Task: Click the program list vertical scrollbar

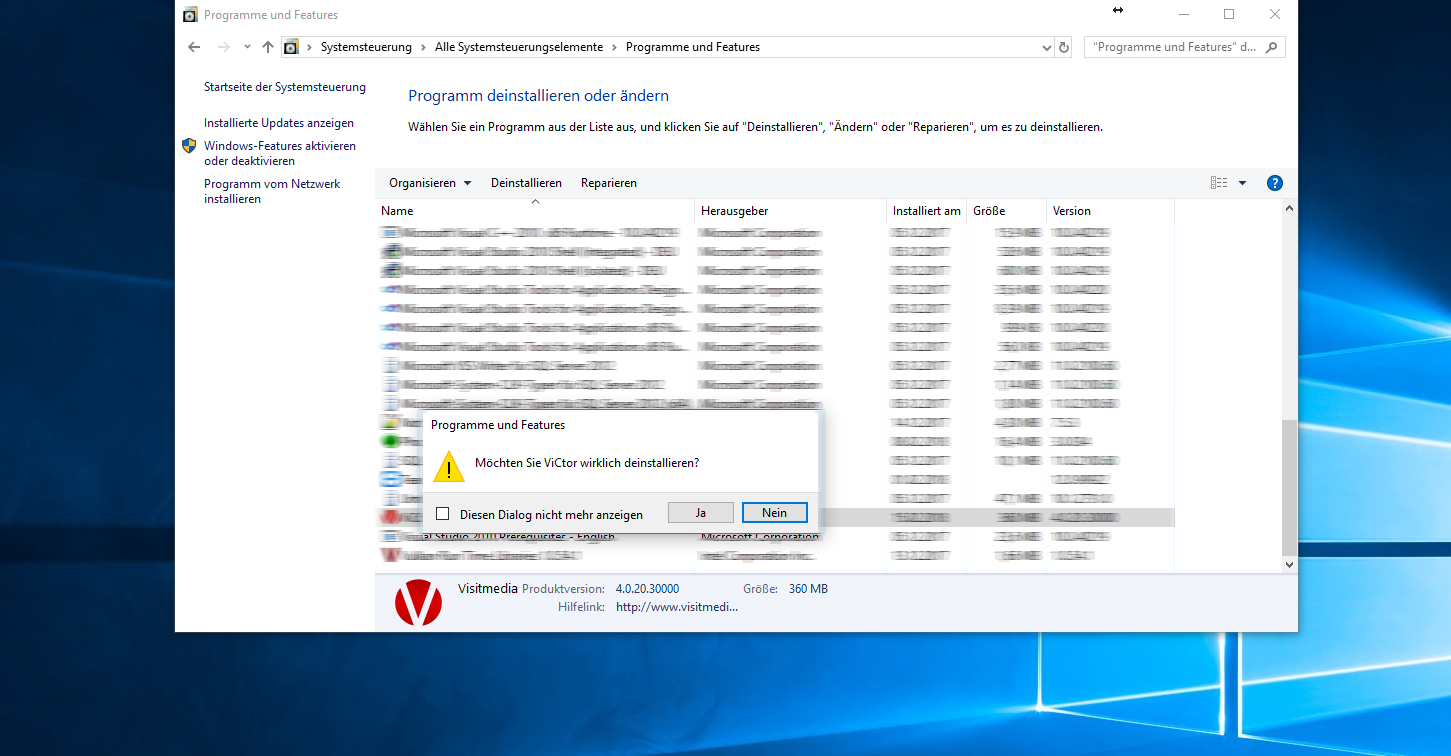Action: [1289, 485]
